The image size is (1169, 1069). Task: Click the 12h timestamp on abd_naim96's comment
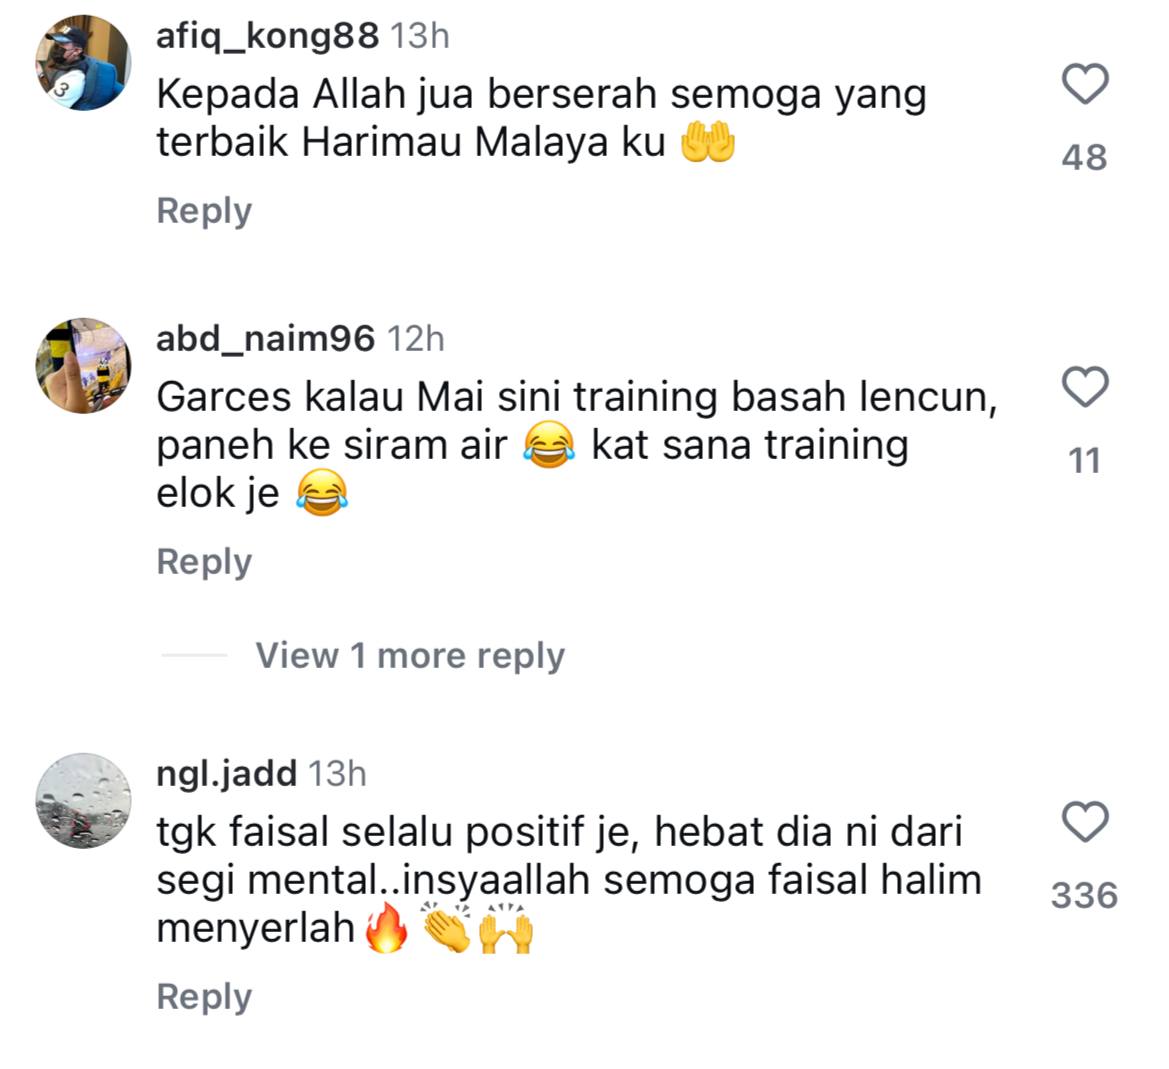coord(416,339)
